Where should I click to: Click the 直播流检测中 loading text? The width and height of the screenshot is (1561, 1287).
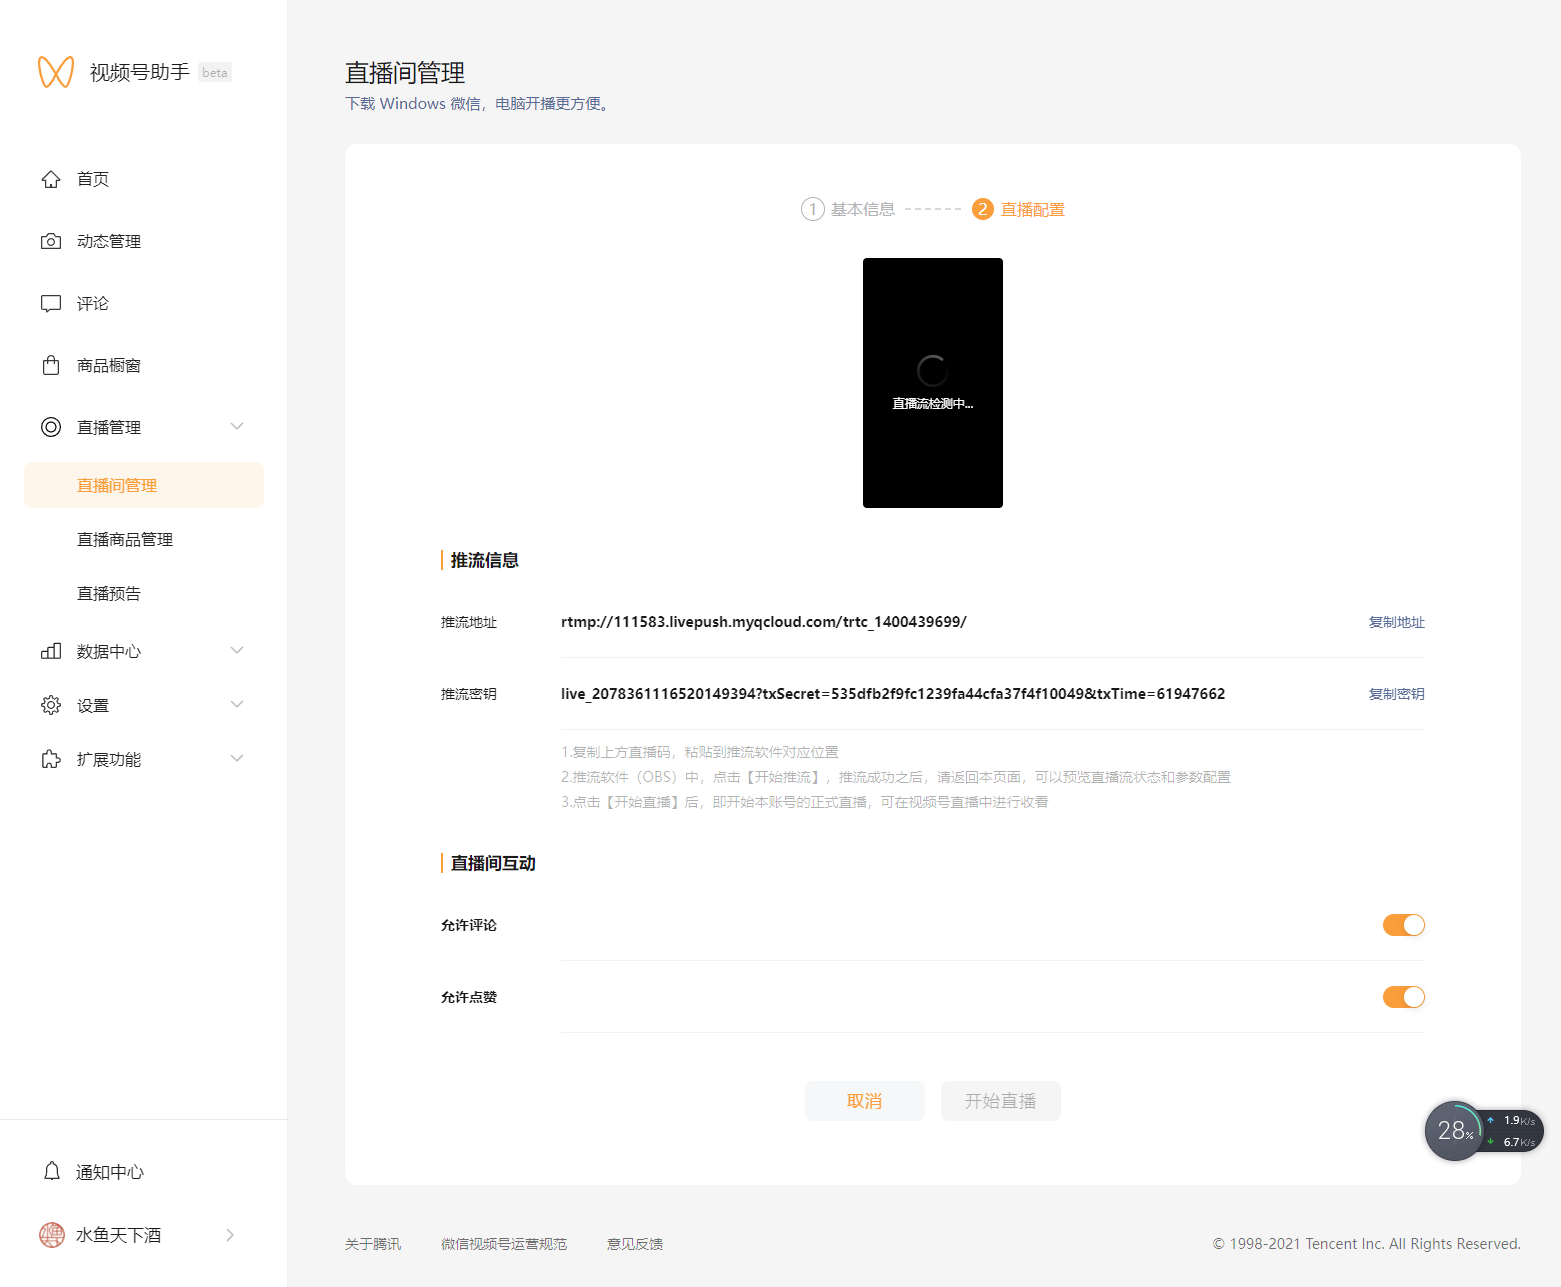pyautogui.click(x=933, y=404)
